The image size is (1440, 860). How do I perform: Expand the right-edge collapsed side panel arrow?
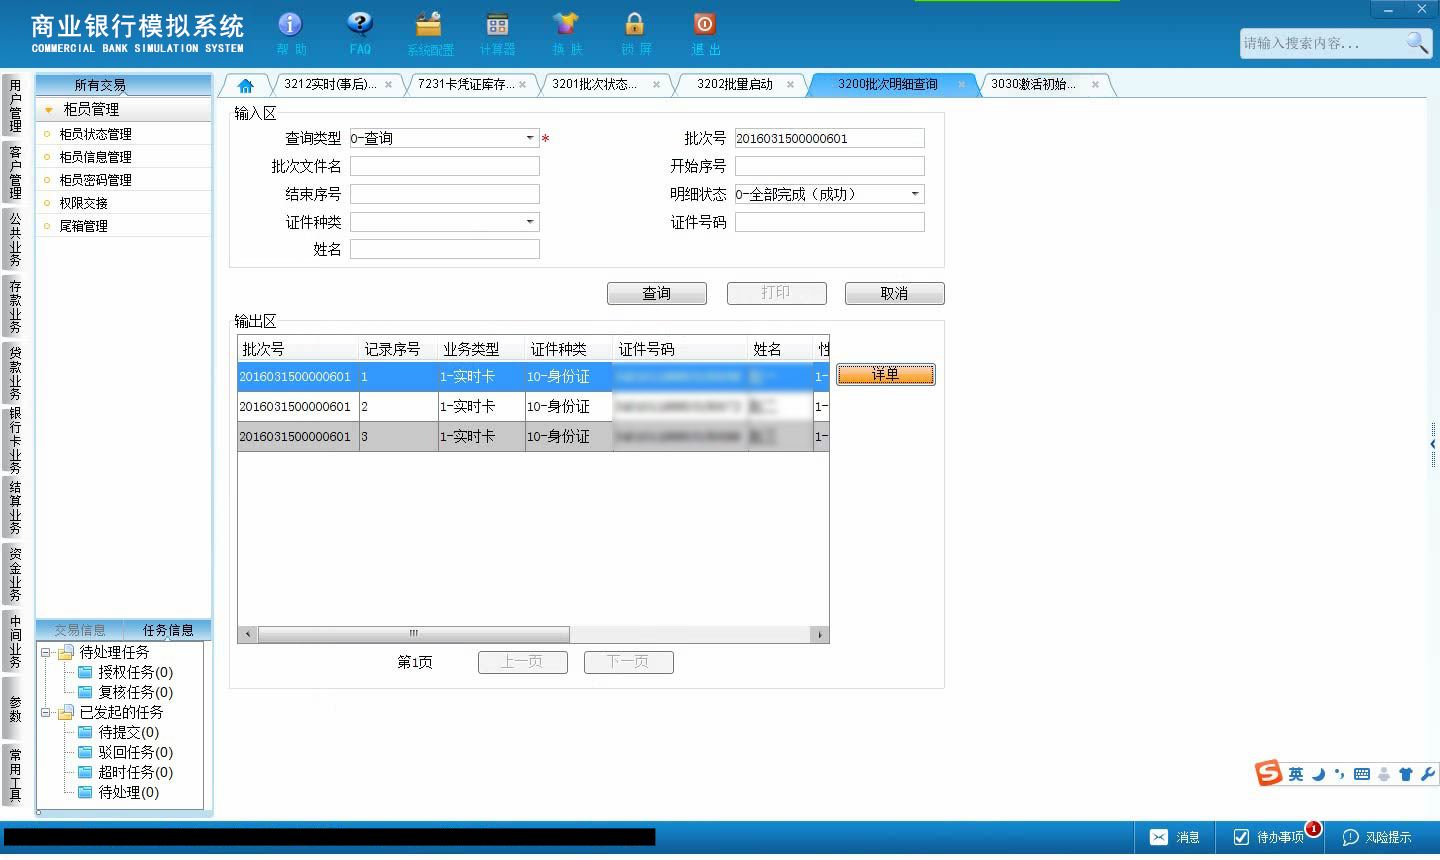coord(1433,443)
